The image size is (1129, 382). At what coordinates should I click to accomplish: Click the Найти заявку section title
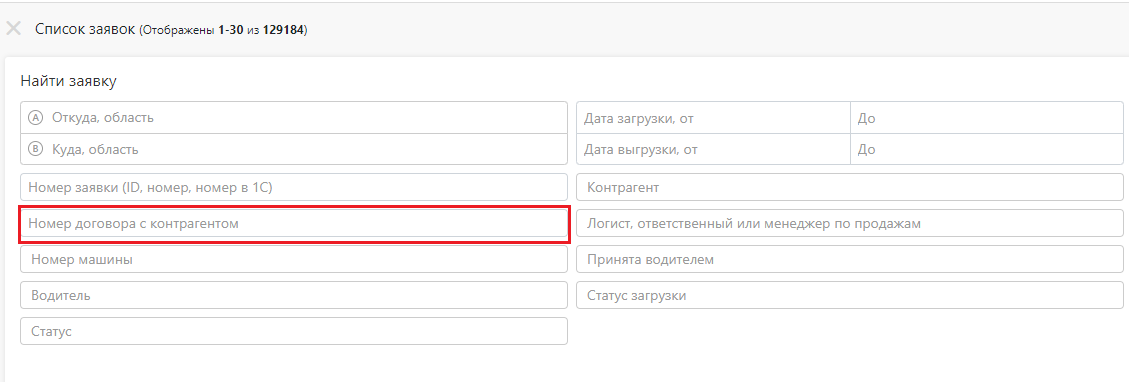(x=68, y=81)
